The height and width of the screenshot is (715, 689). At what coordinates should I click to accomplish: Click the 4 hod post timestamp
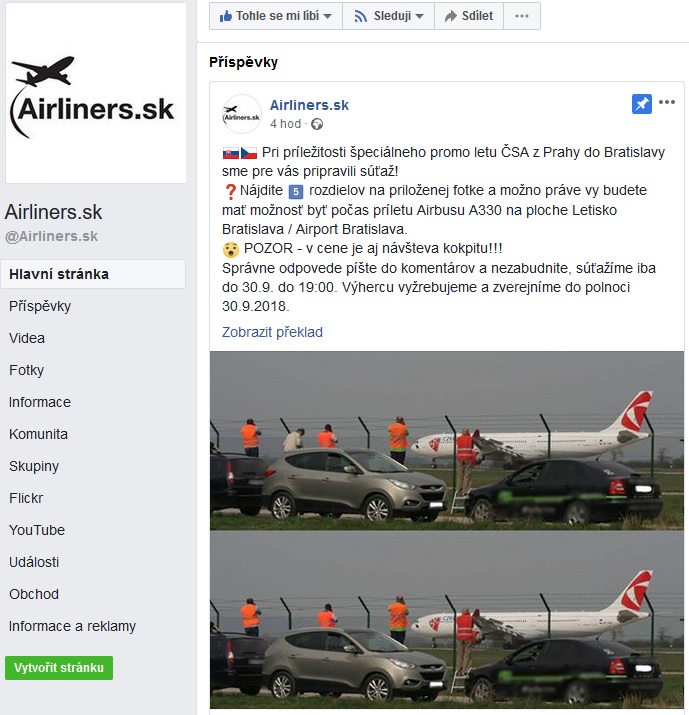tap(285, 124)
